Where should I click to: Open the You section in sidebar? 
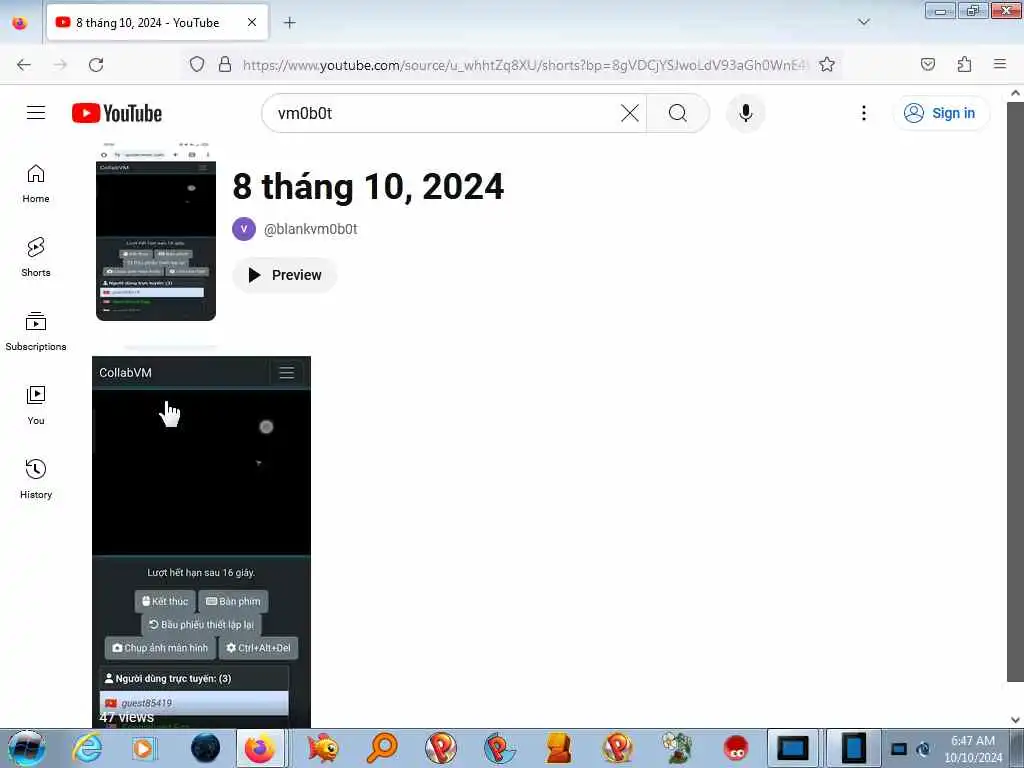[x=36, y=406]
